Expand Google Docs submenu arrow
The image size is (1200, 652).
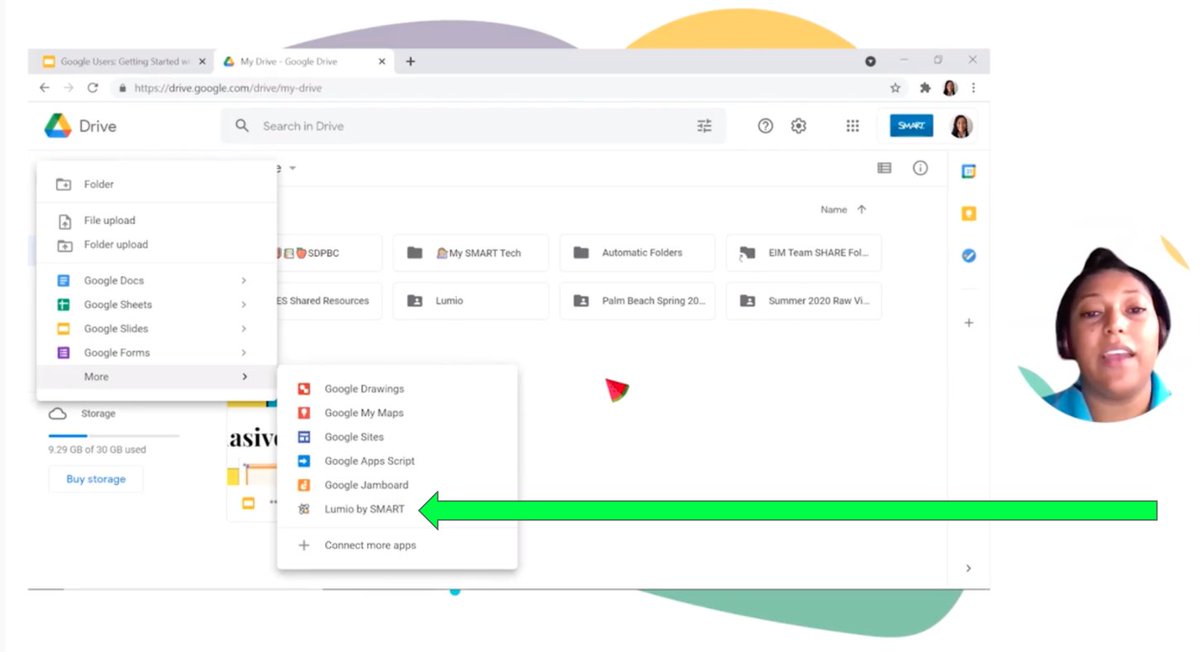pyautogui.click(x=244, y=280)
